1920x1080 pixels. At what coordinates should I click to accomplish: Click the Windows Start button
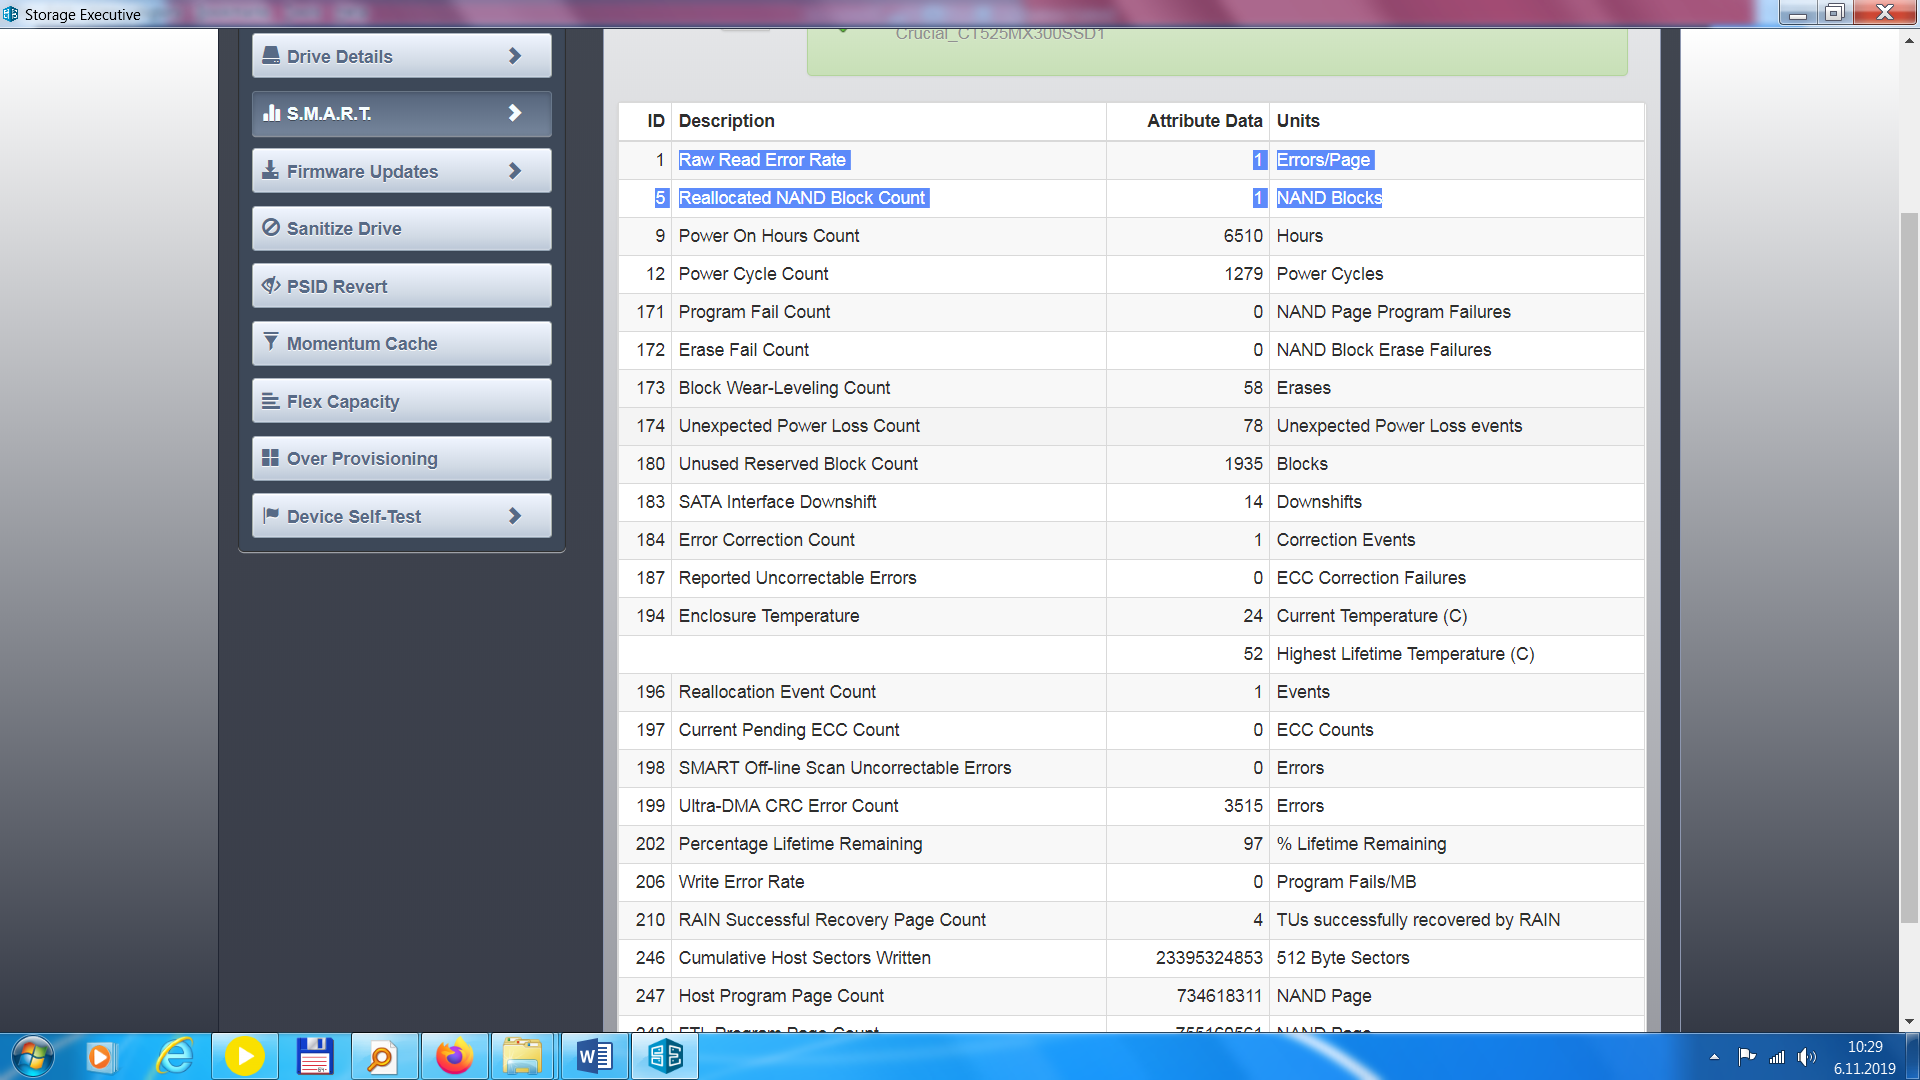(x=32, y=1056)
